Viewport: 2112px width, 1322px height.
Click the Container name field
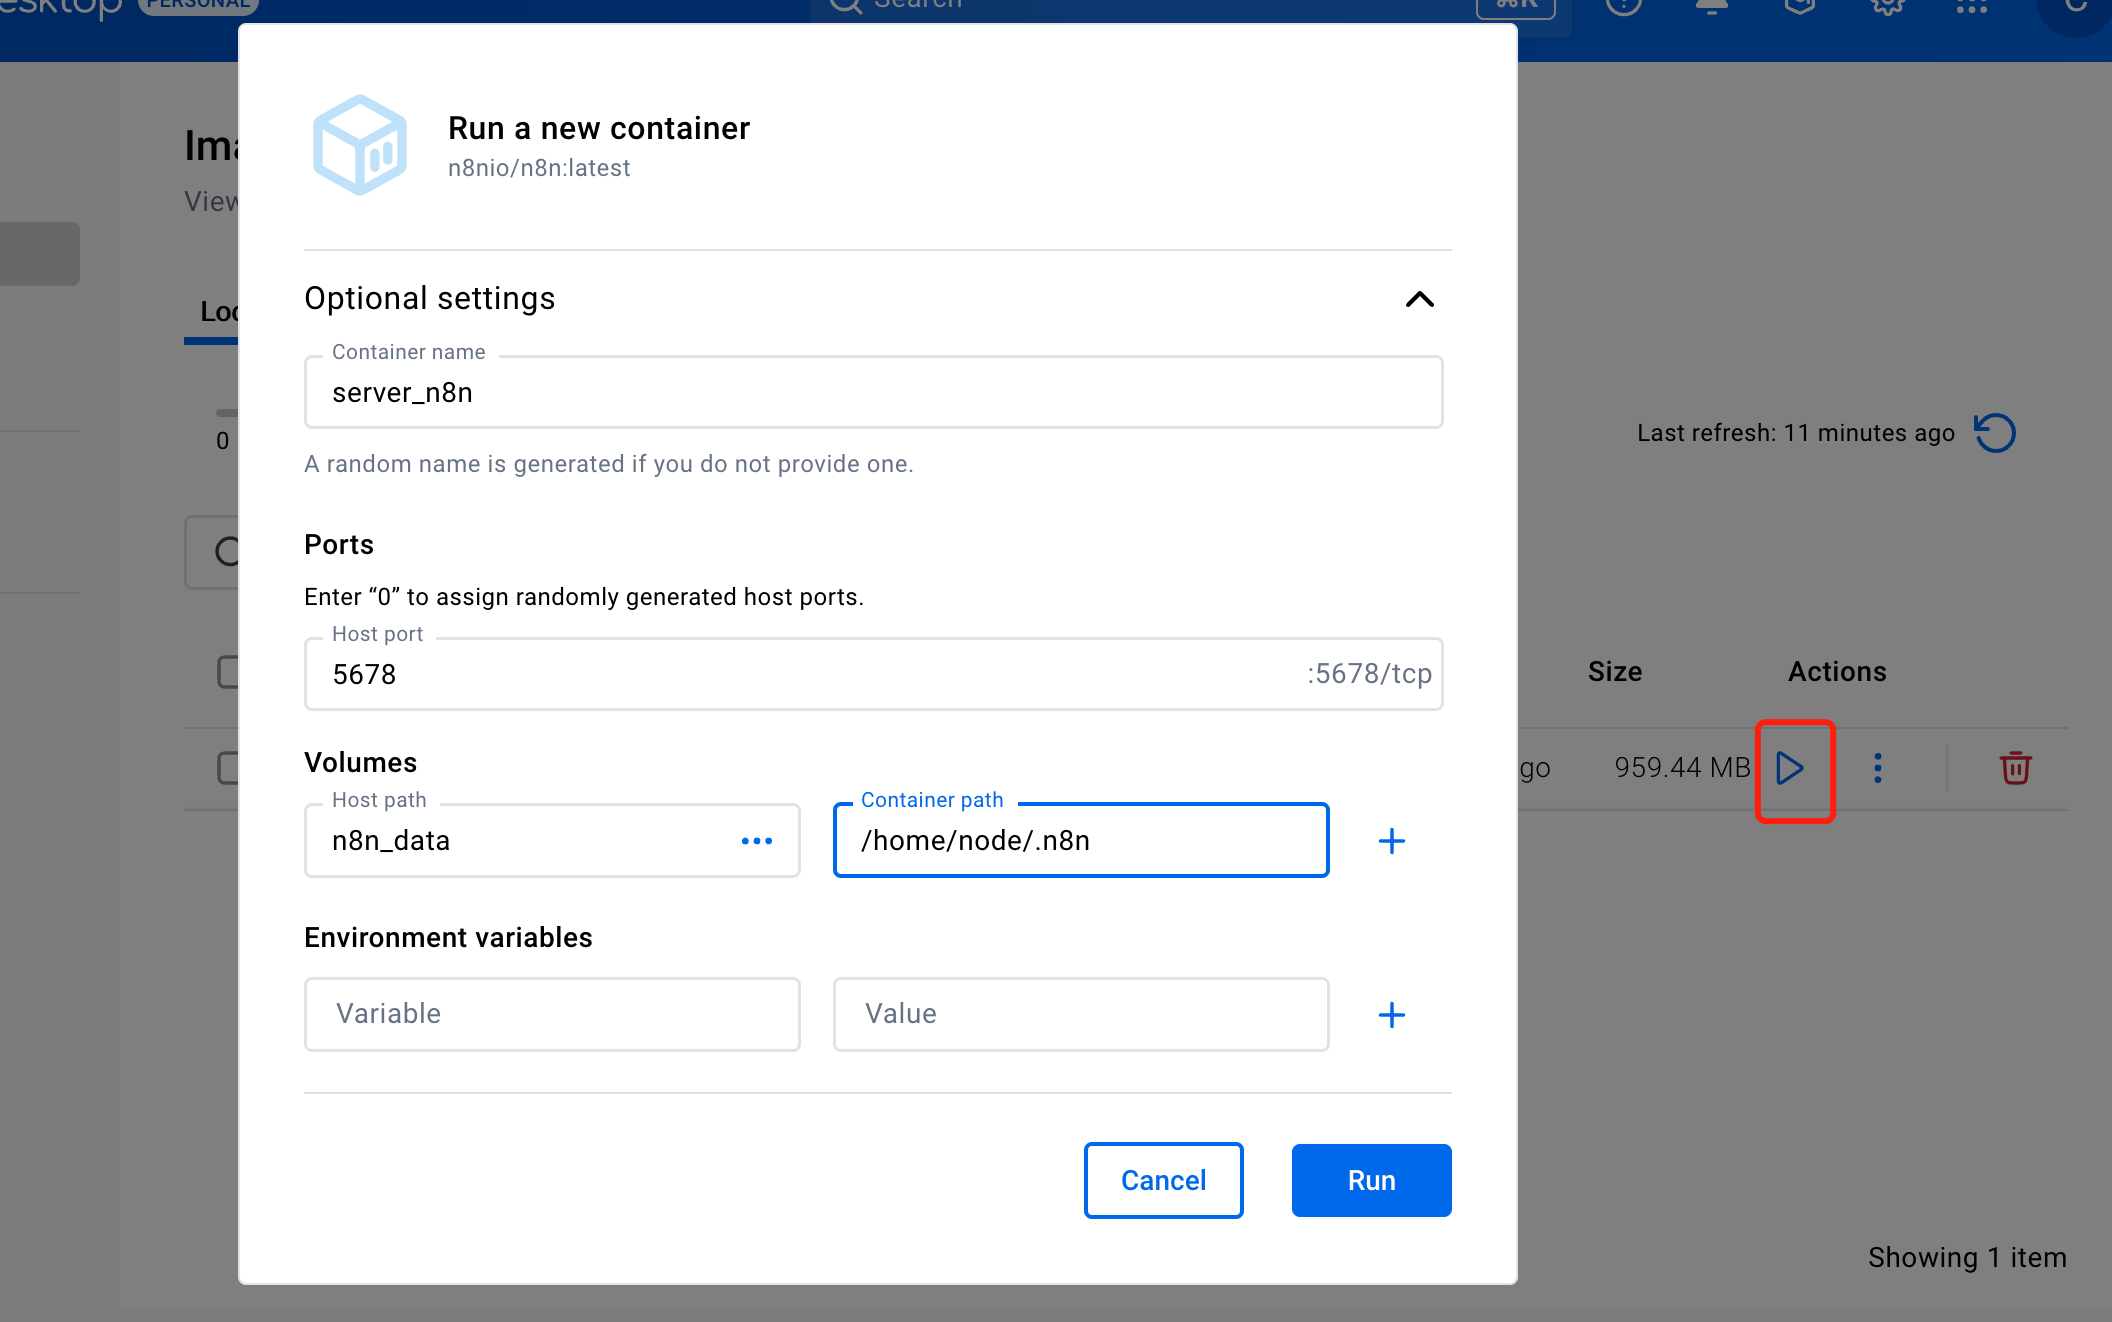872,392
